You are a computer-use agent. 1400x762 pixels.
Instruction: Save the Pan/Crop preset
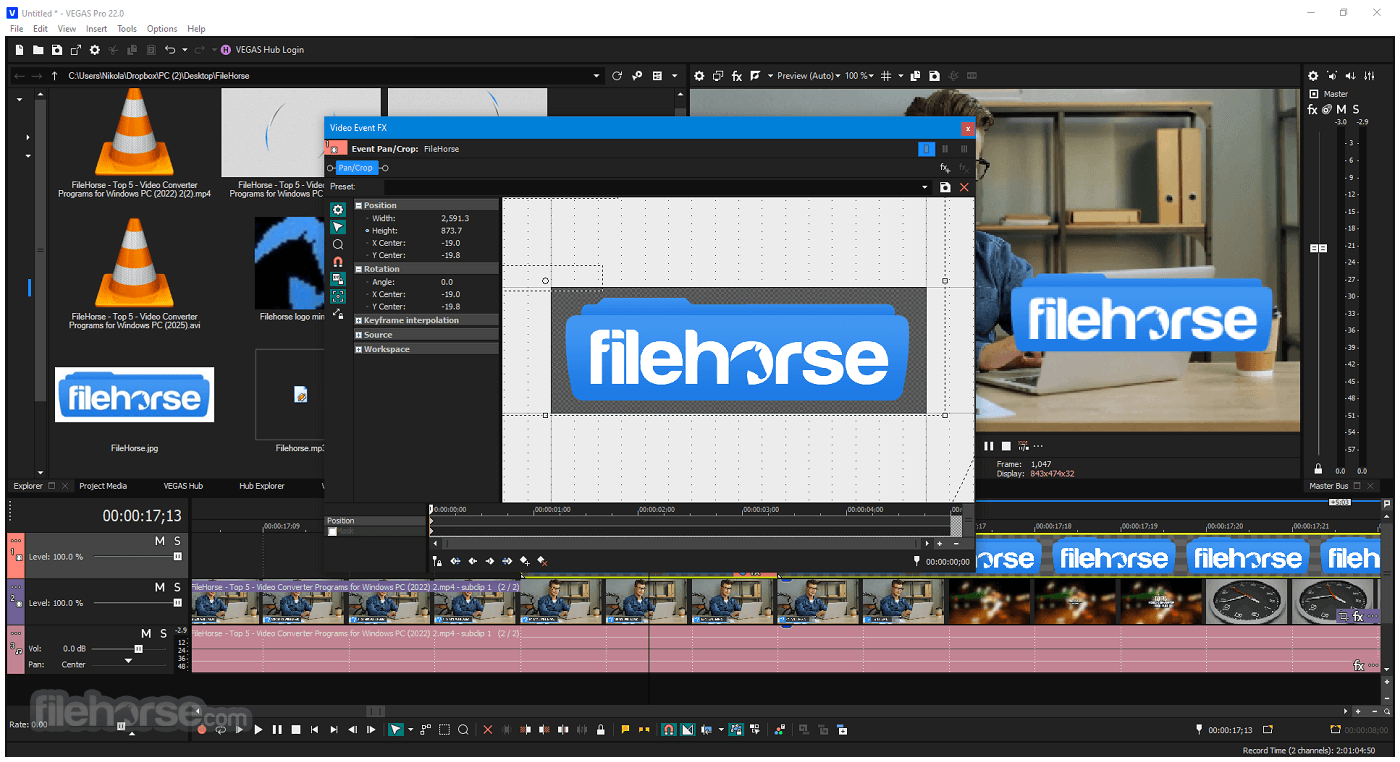[x=945, y=187]
